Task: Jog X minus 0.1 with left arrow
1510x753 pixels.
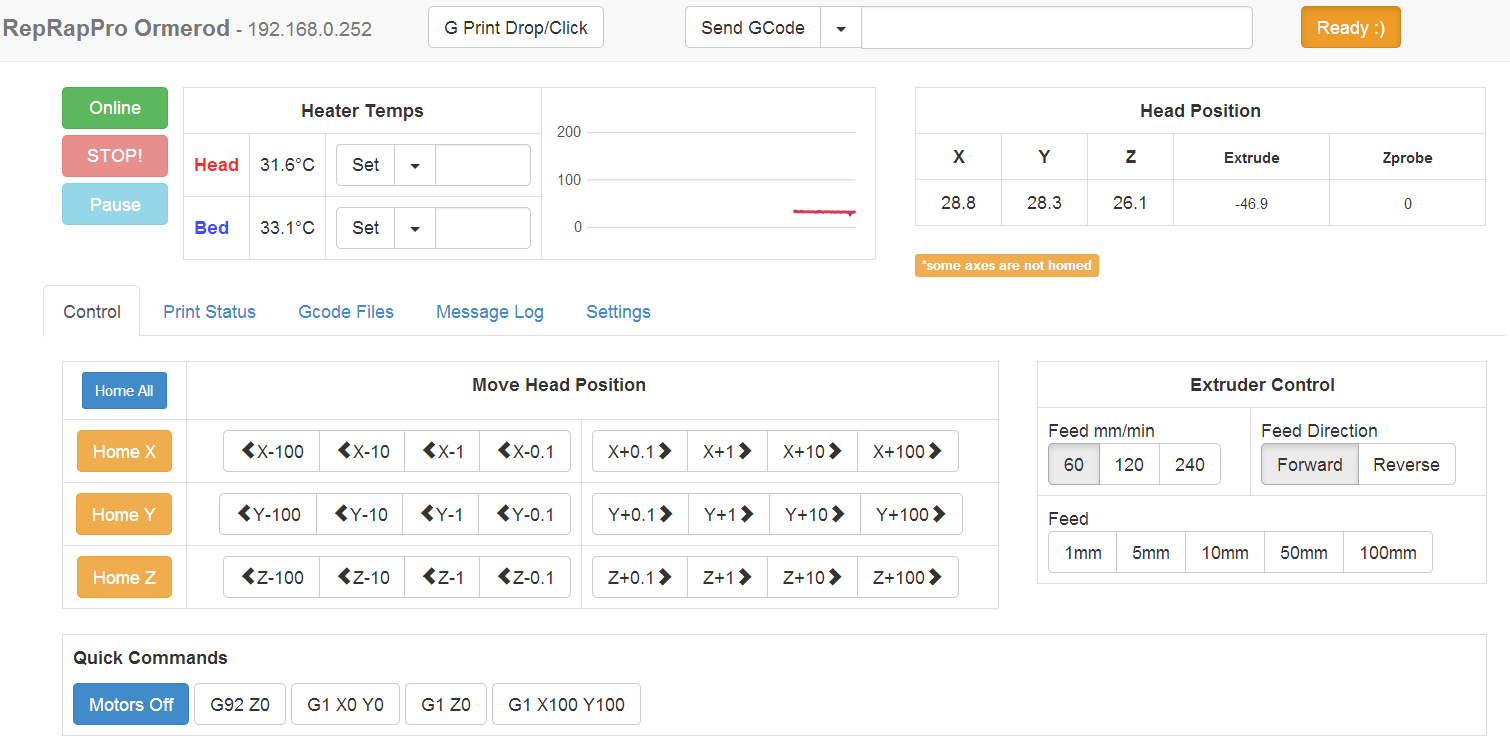Action: [x=525, y=451]
